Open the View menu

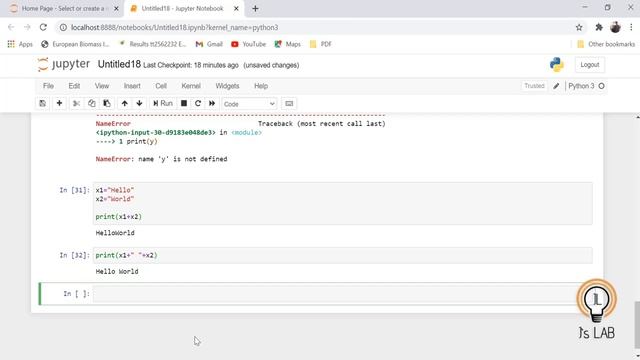tap(102, 86)
